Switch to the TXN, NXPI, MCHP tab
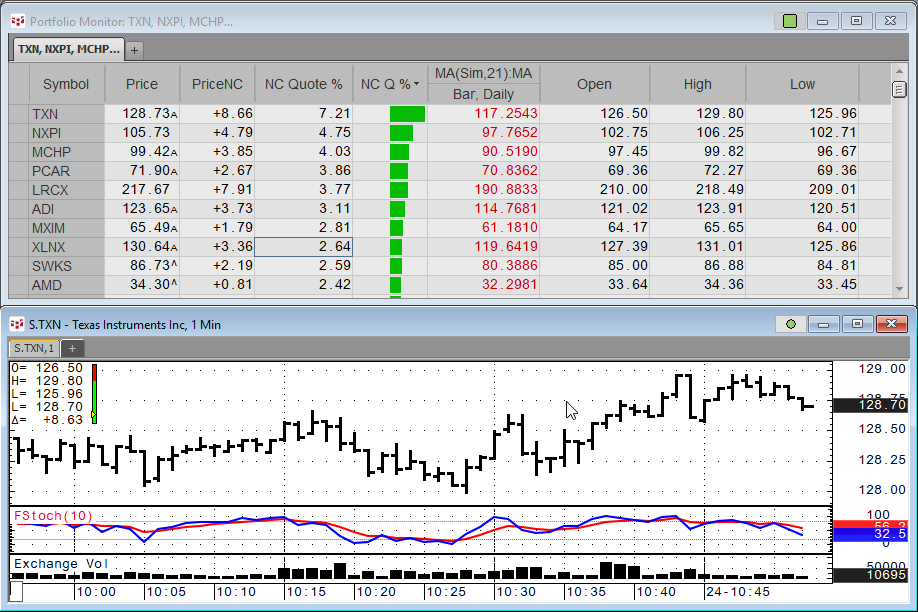 click(68, 48)
